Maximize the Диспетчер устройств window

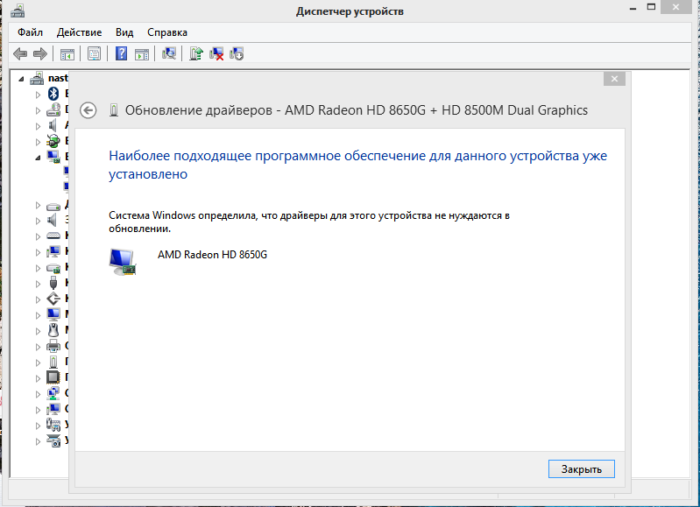(x=651, y=7)
